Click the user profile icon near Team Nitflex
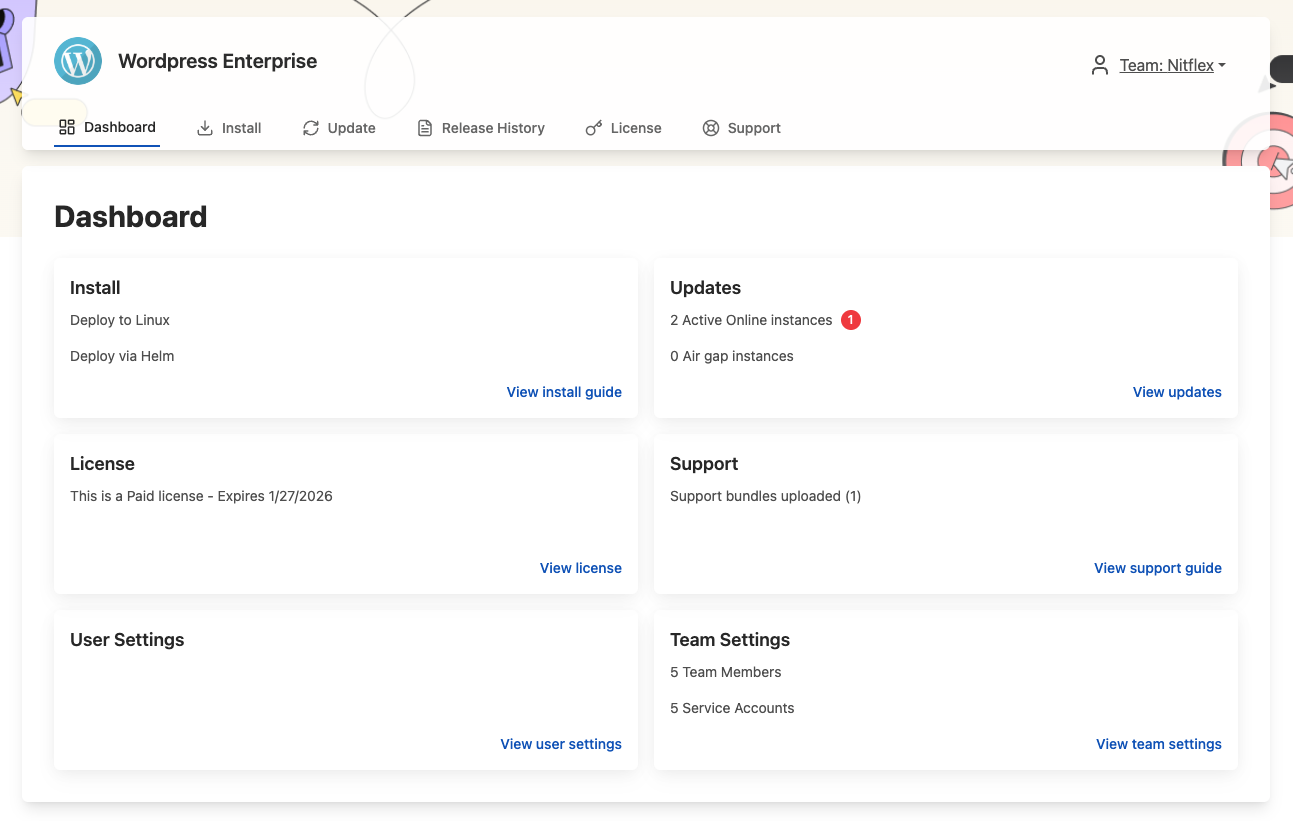The width and height of the screenshot is (1293, 821). coord(1099,64)
